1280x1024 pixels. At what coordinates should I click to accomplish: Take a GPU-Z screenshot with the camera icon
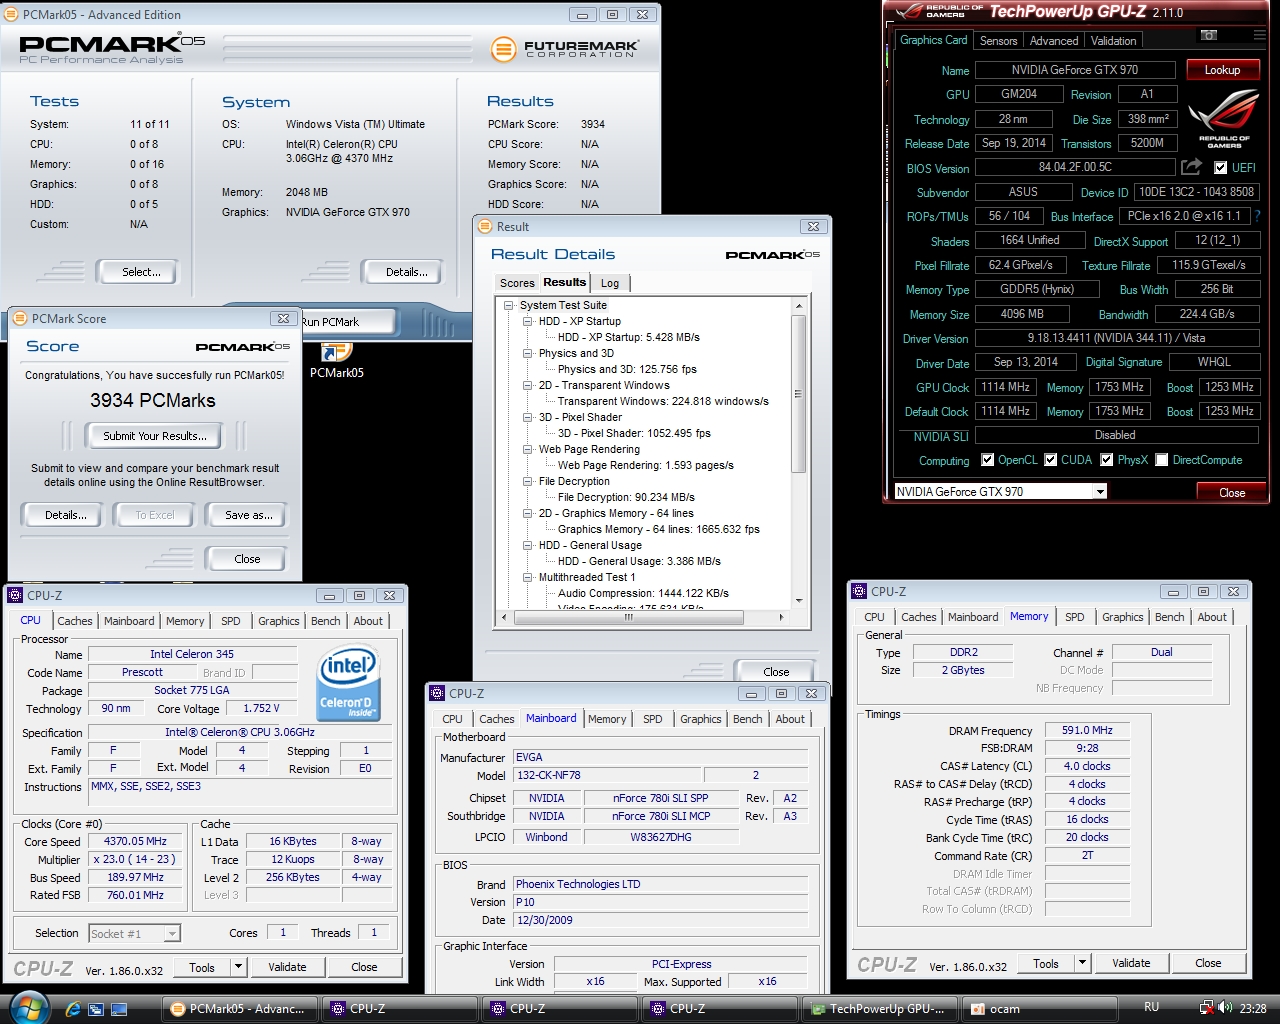pos(1209,36)
